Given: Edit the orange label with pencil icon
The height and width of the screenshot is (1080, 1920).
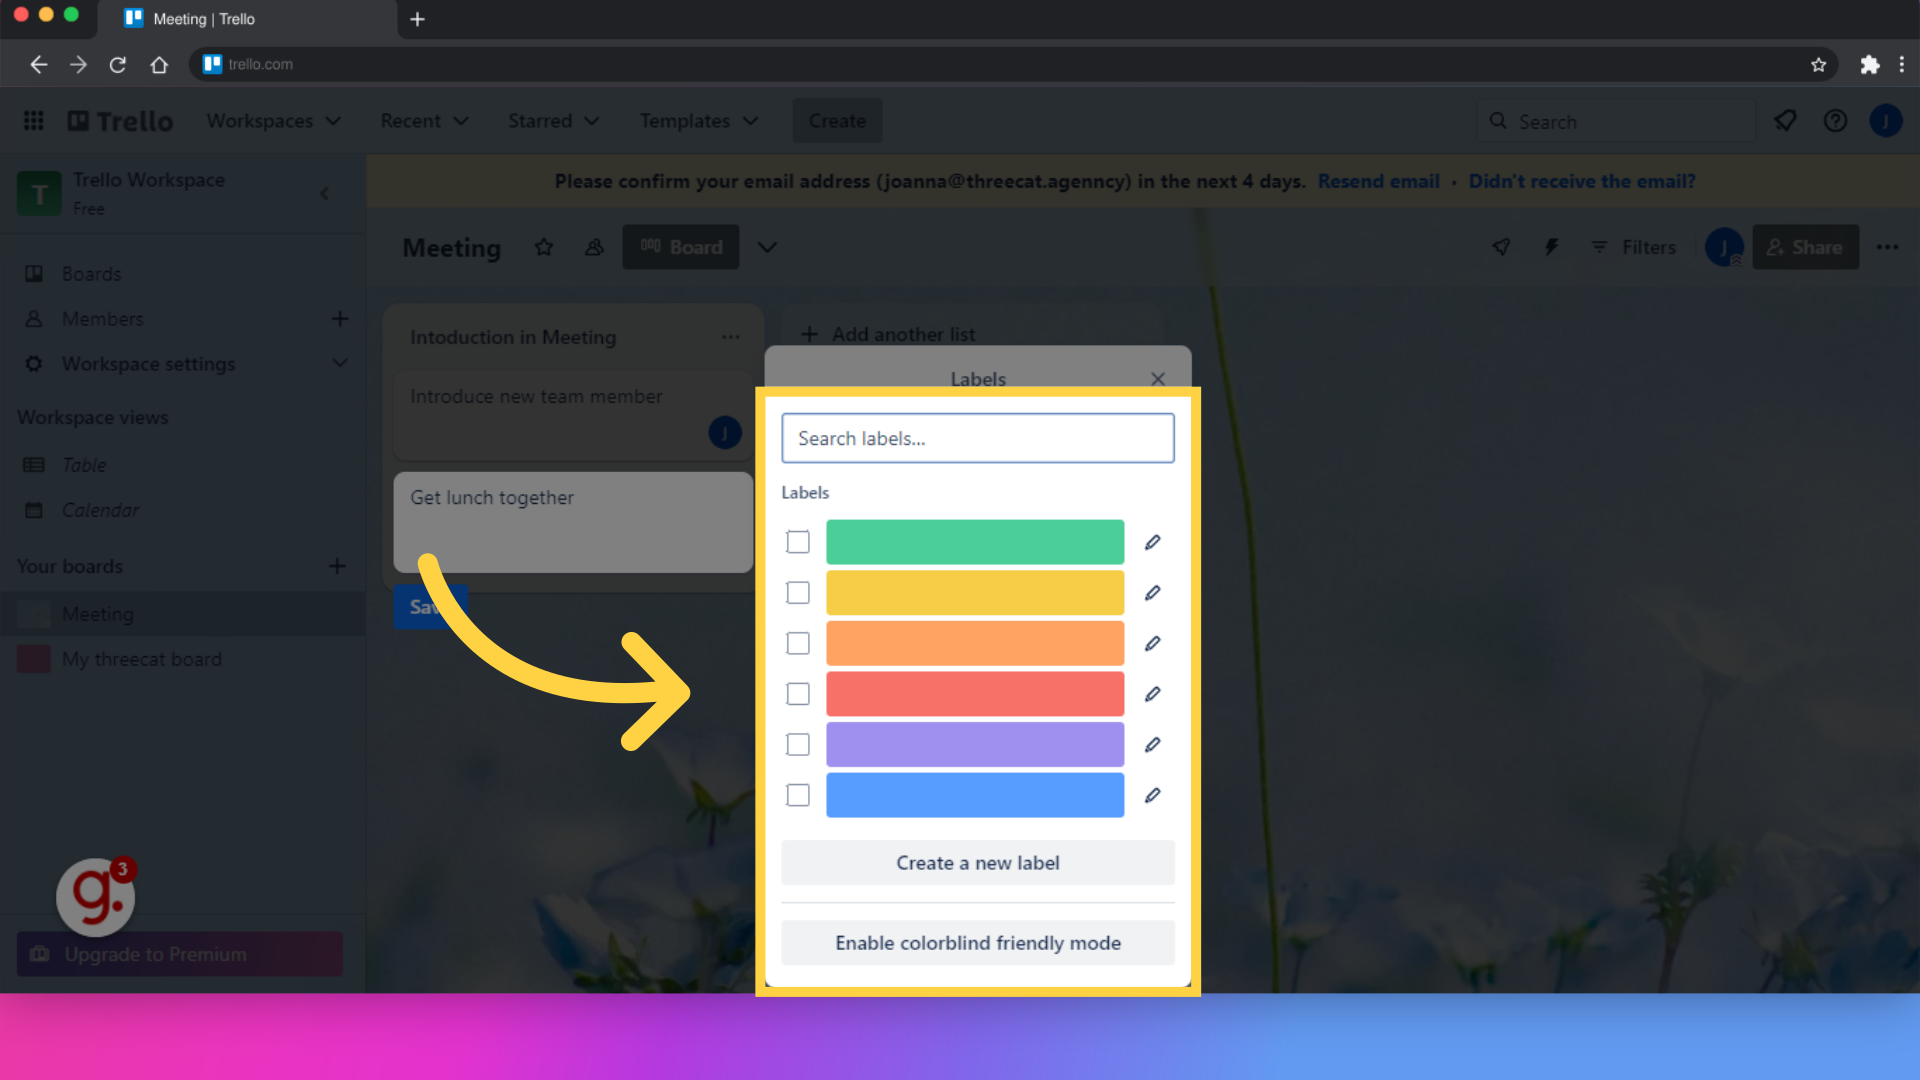Looking at the screenshot, I should (1152, 643).
